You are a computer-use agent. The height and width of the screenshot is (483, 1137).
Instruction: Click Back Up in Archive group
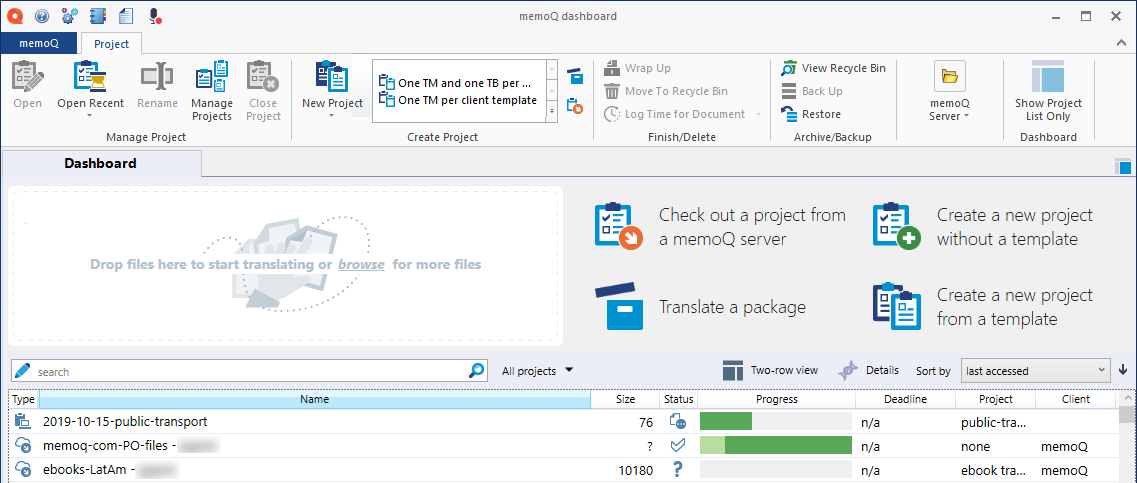[x=811, y=91]
